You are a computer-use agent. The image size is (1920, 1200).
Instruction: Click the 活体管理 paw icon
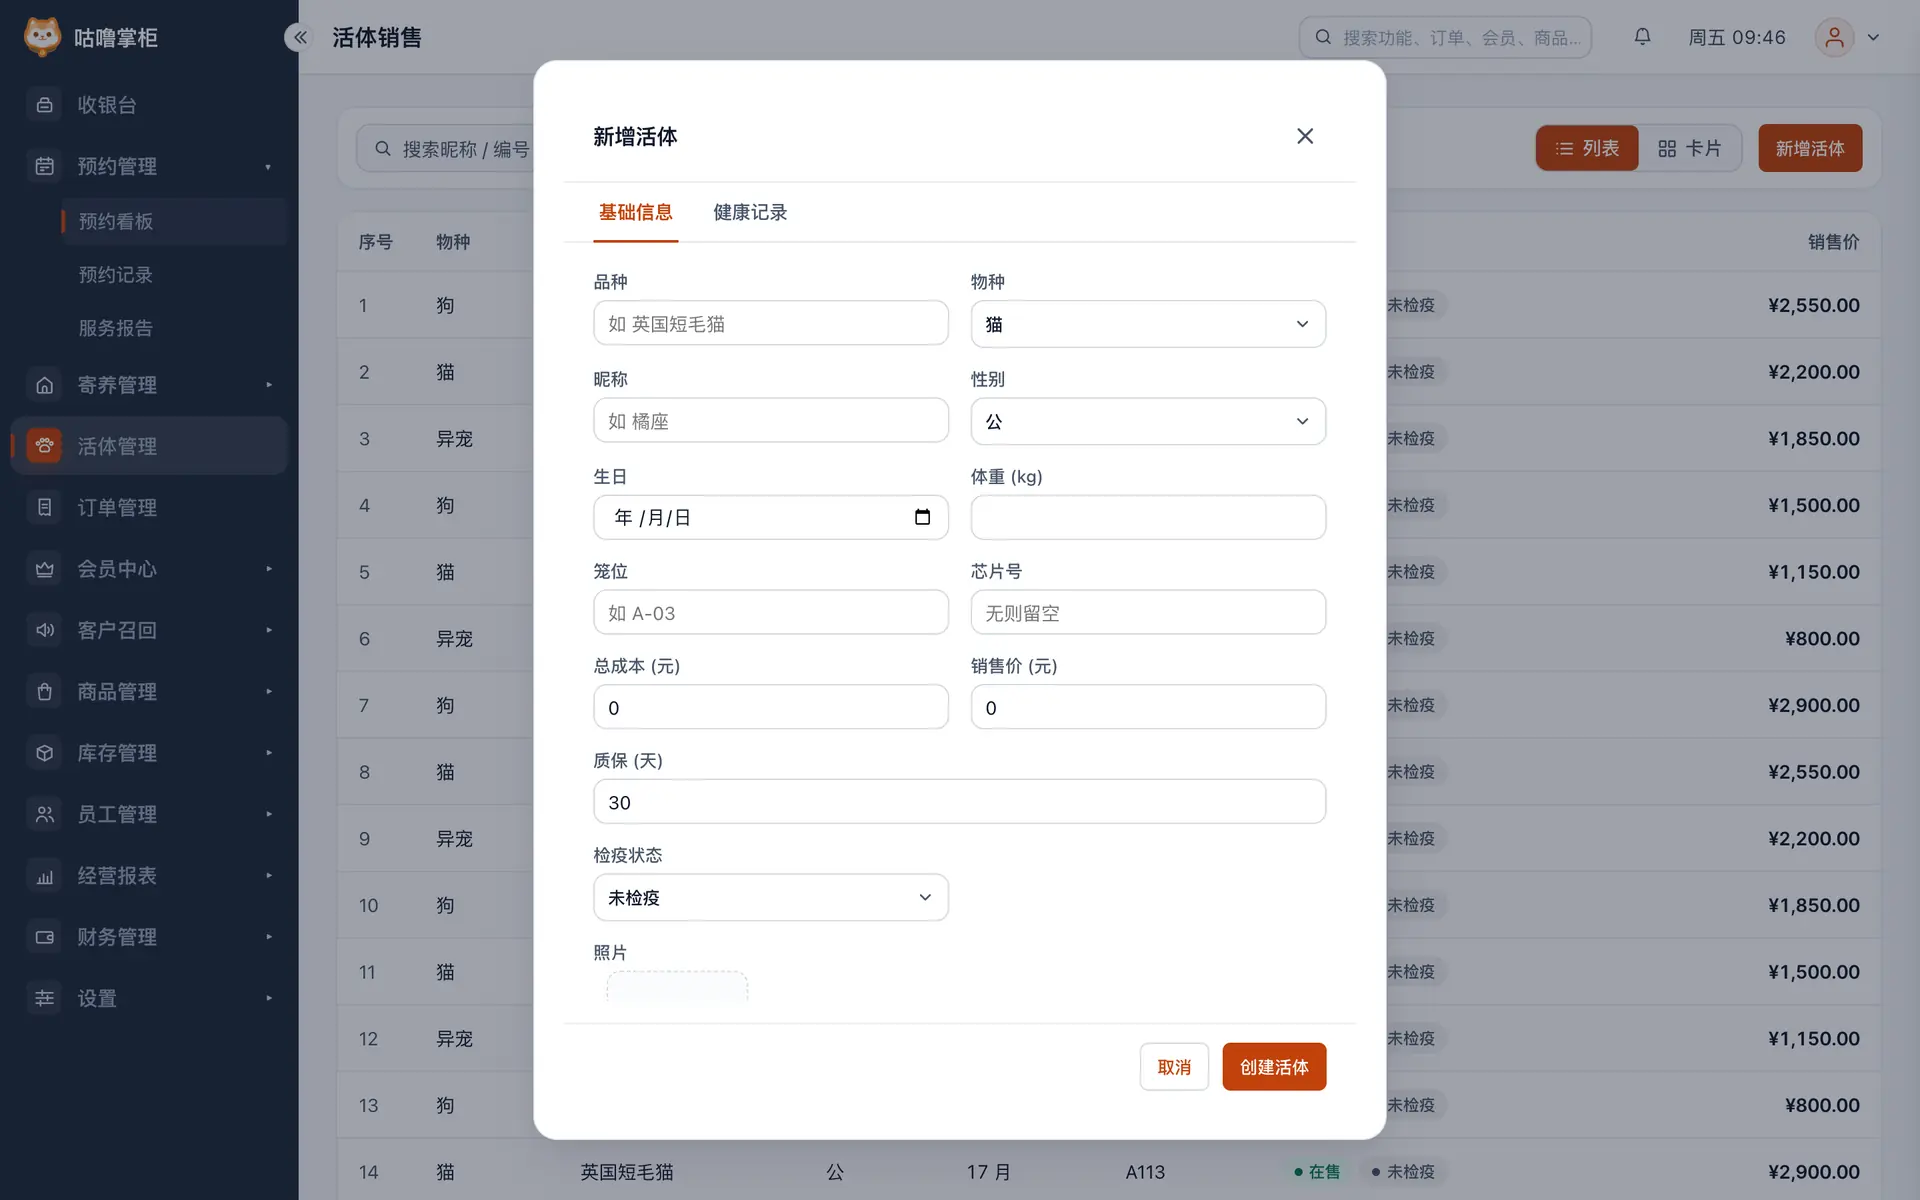point(44,446)
